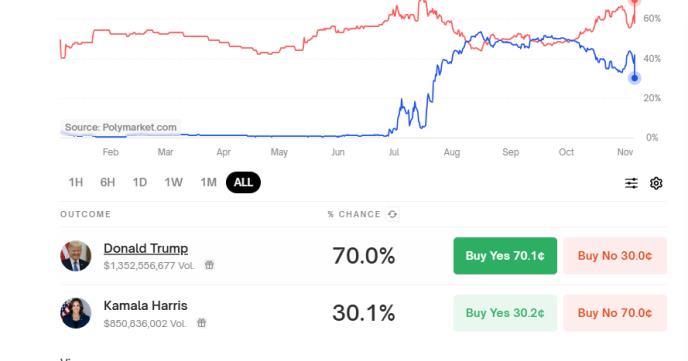688x361 pixels.
Task: Select the blue endpoint dot on chart
Action: (634, 78)
